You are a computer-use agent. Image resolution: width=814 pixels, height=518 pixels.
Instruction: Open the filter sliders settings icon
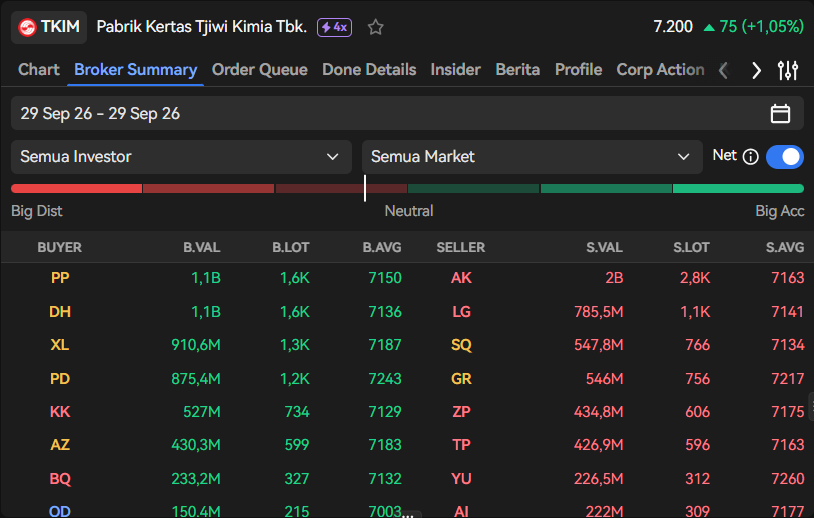[788, 70]
